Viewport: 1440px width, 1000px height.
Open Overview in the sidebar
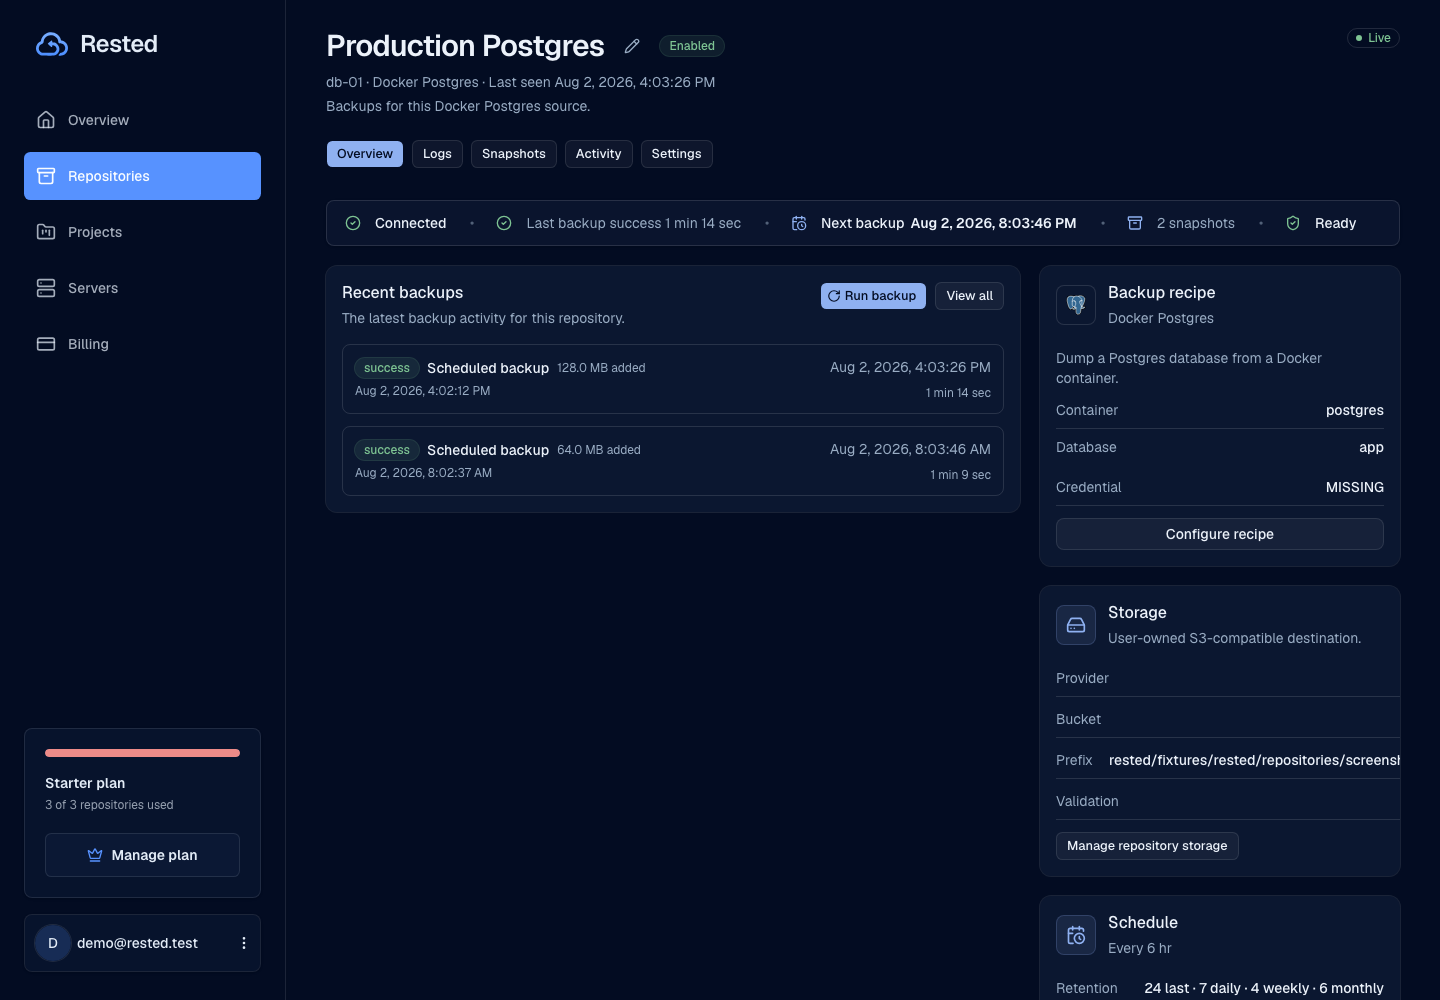coord(142,120)
